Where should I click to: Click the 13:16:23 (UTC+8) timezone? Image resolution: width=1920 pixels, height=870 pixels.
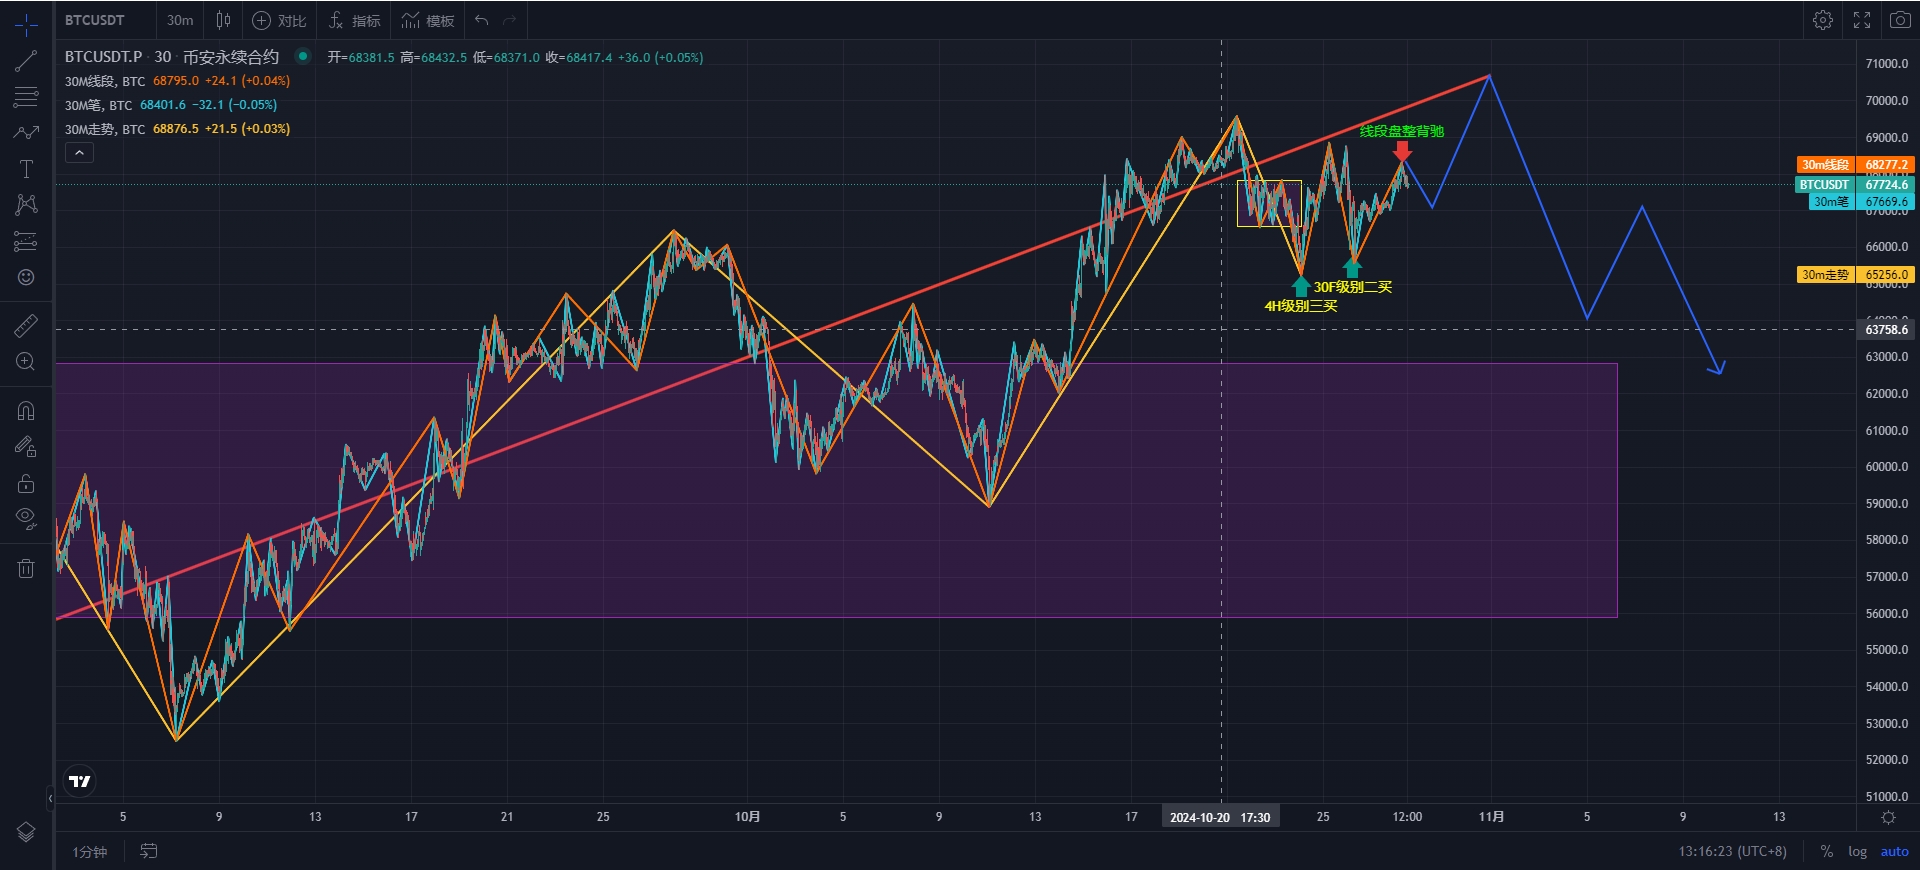(1732, 851)
